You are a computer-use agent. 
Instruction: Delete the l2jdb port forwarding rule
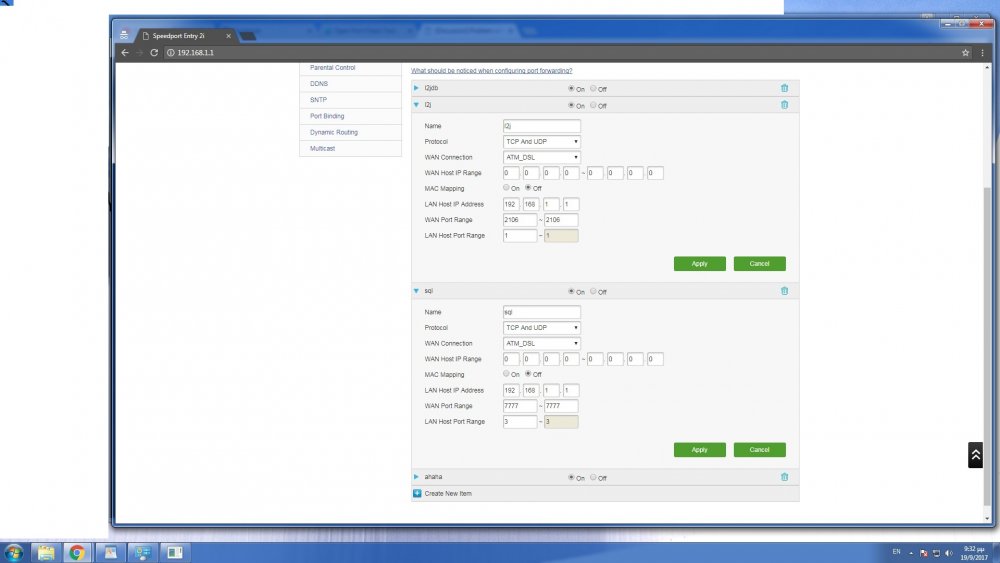784,88
